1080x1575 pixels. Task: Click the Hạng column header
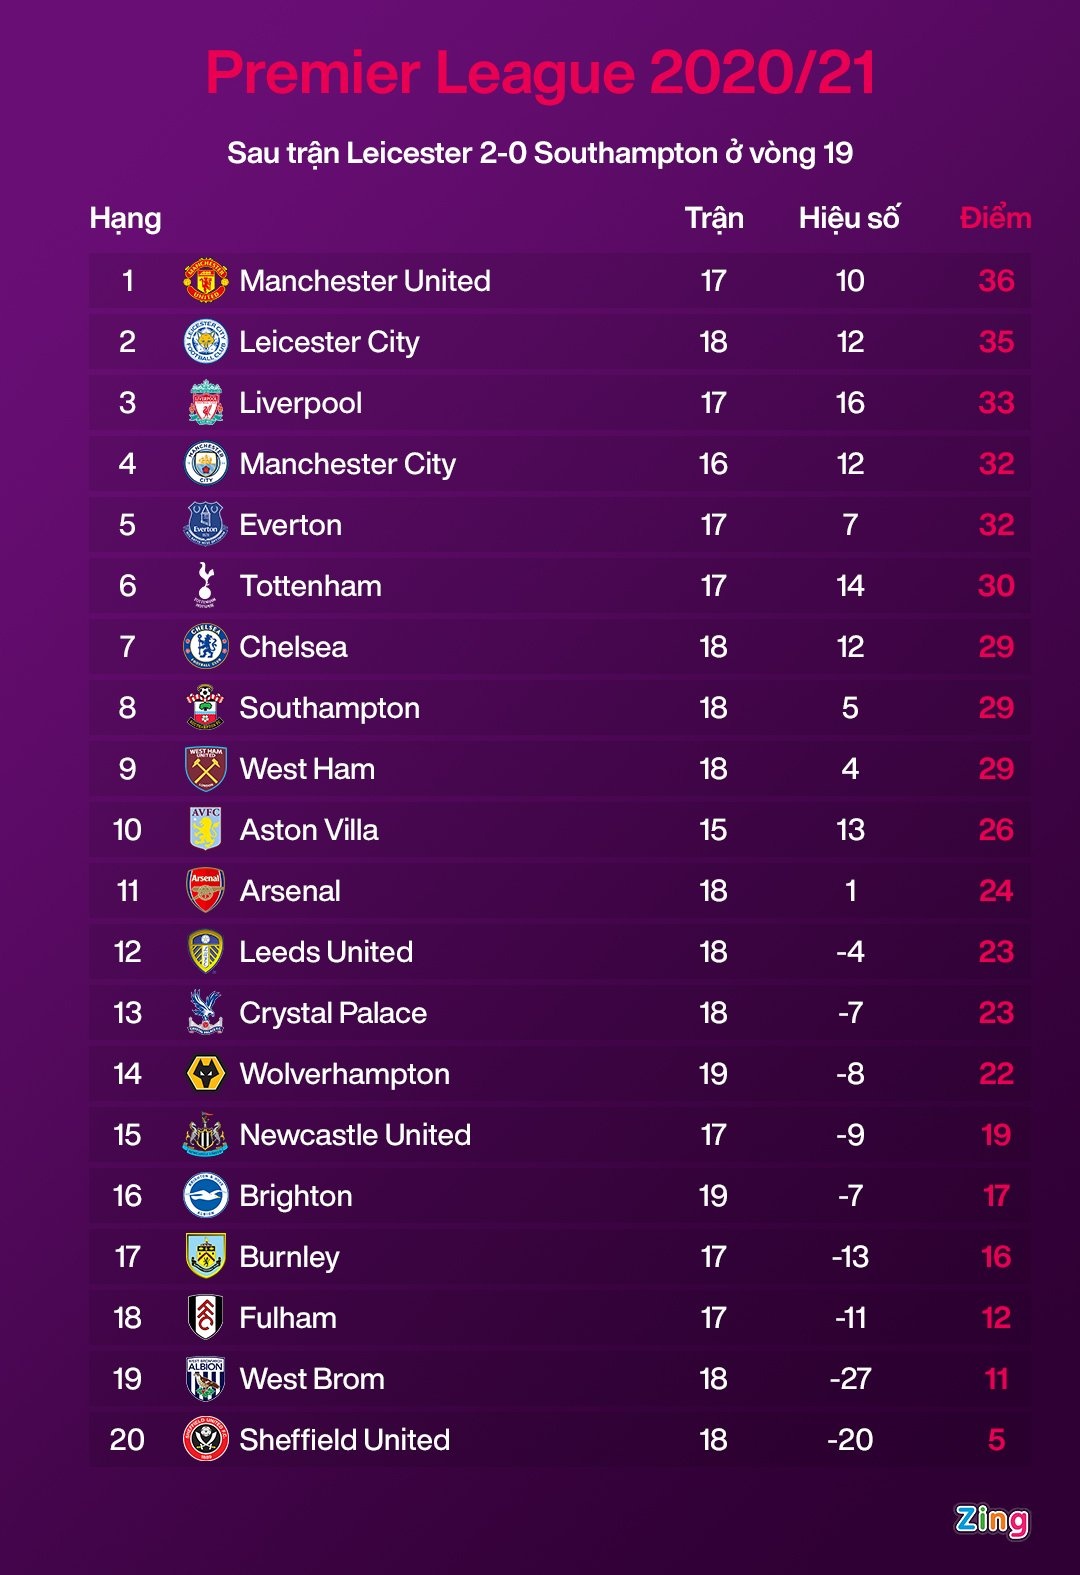coord(125,219)
